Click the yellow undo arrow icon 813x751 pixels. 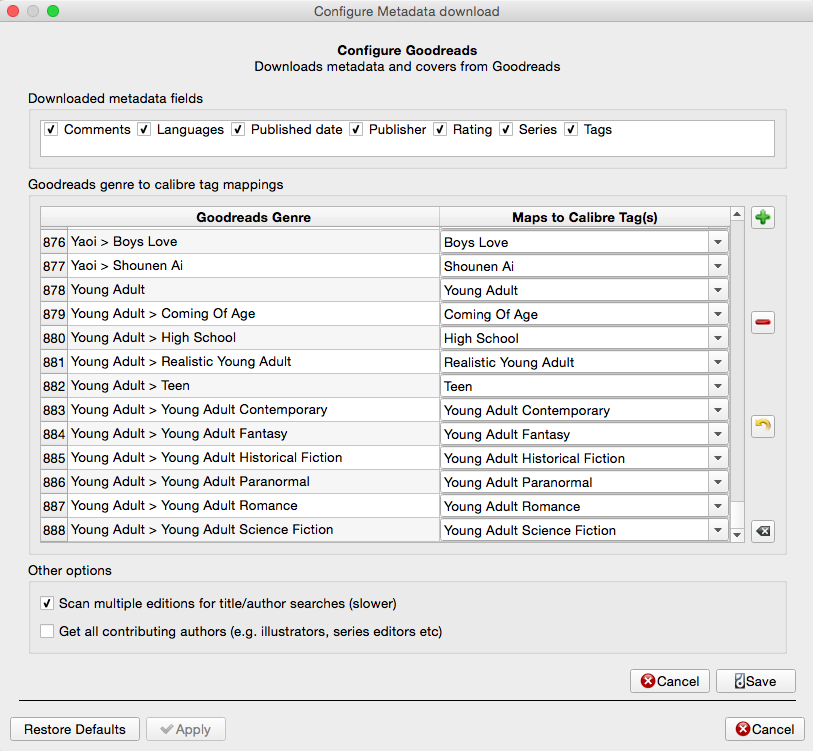coord(763,426)
